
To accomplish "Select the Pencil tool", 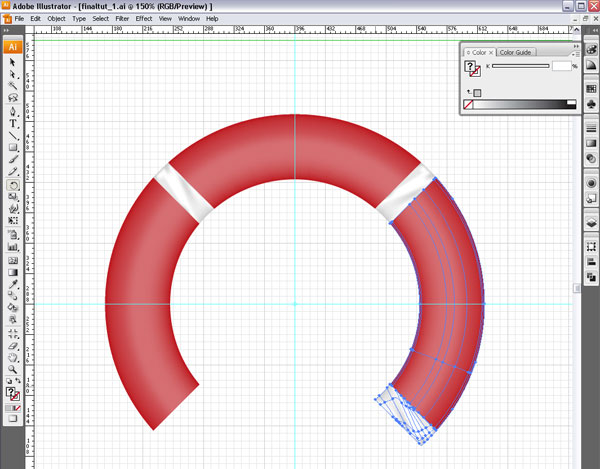I will 13,171.
